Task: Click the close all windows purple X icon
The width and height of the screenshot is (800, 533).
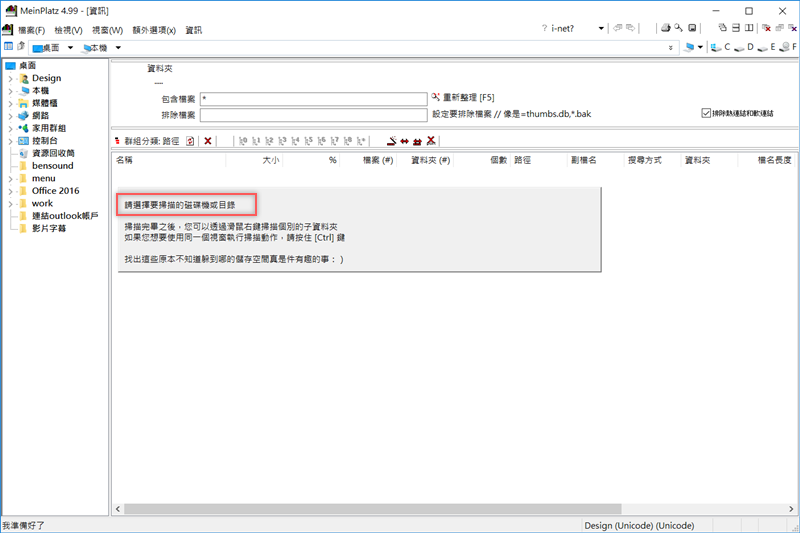Action: tap(793, 28)
